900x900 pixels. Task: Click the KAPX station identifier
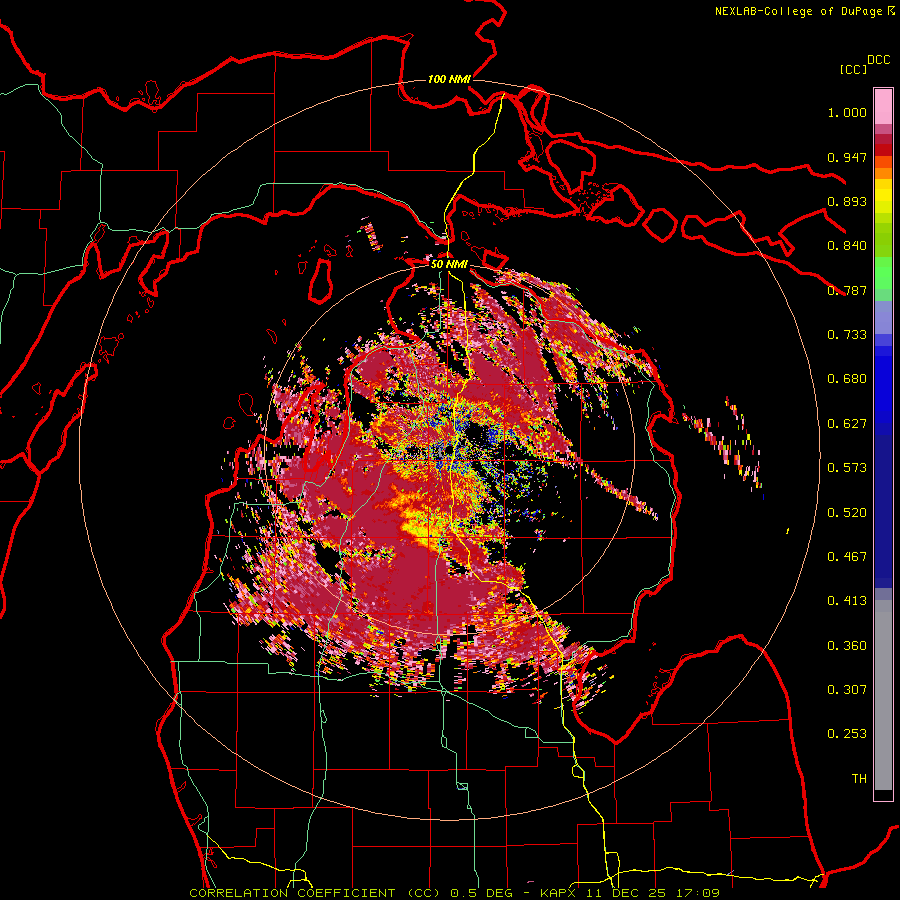[557, 893]
